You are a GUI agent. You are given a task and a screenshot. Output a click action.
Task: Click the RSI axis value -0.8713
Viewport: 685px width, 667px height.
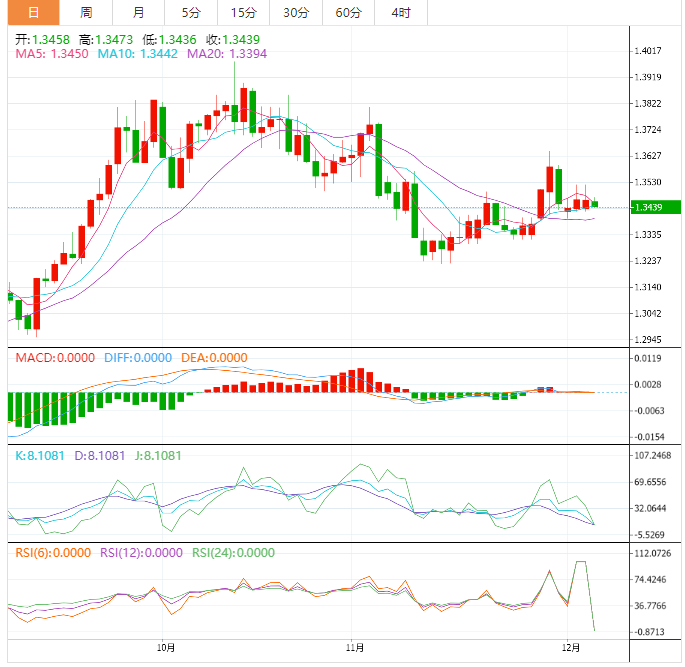coord(650,632)
